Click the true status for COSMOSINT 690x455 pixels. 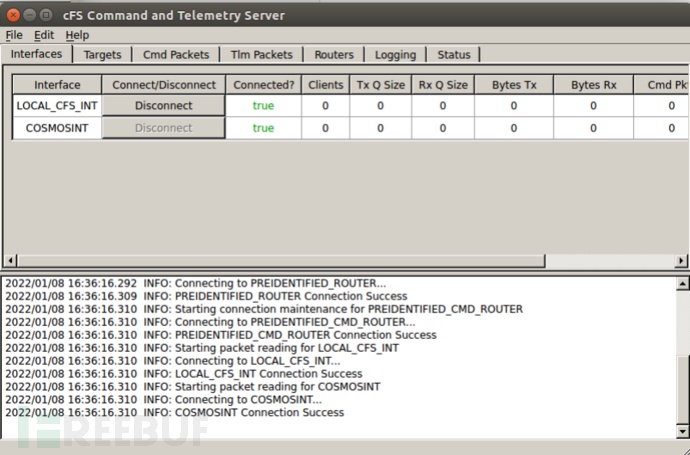(263, 128)
